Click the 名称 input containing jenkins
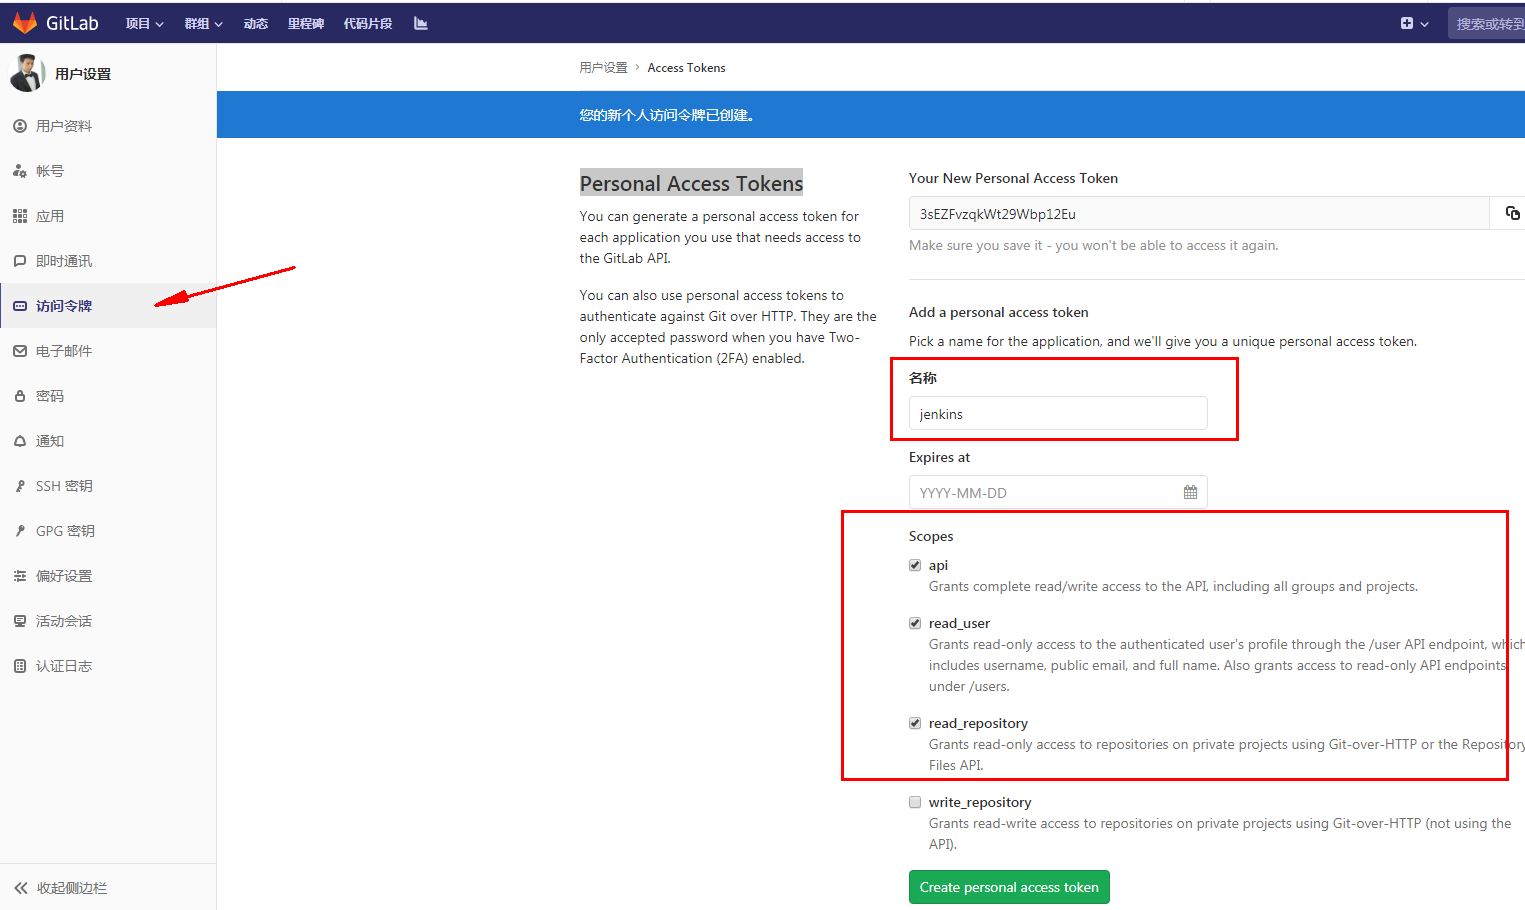1525x910 pixels. point(1058,413)
